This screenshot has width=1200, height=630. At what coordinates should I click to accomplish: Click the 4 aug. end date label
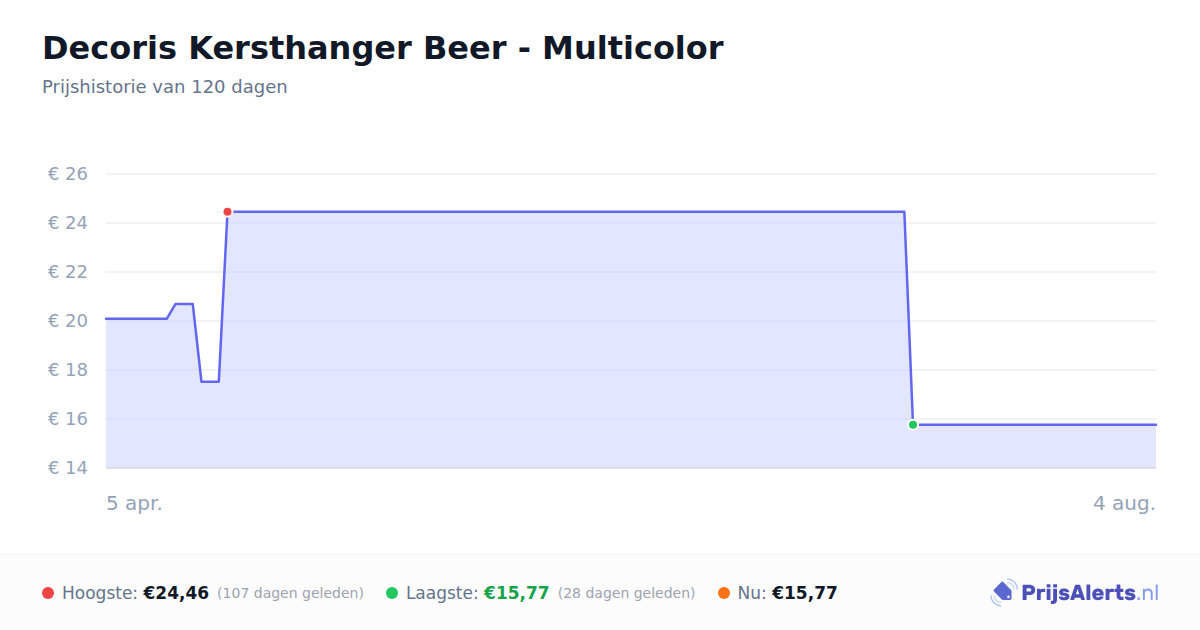tap(1124, 503)
